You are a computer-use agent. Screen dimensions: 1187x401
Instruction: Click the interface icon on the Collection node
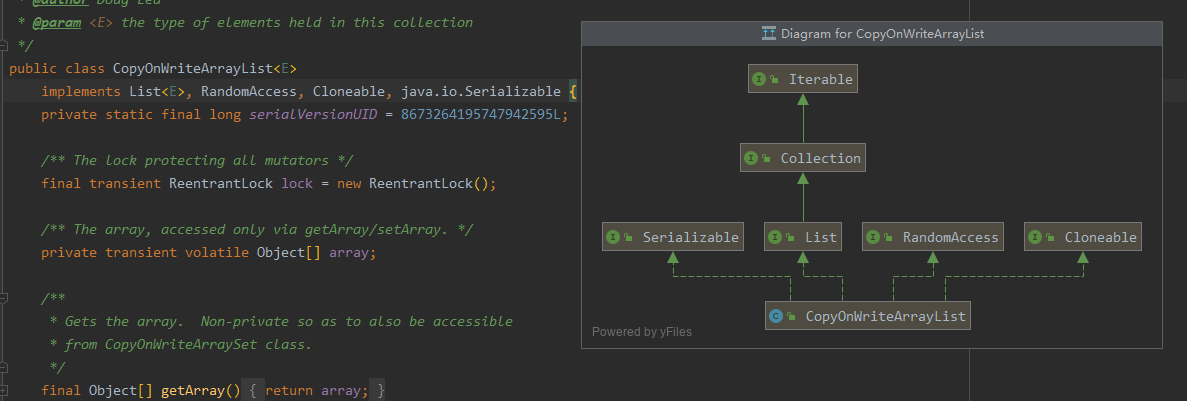click(x=752, y=158)
